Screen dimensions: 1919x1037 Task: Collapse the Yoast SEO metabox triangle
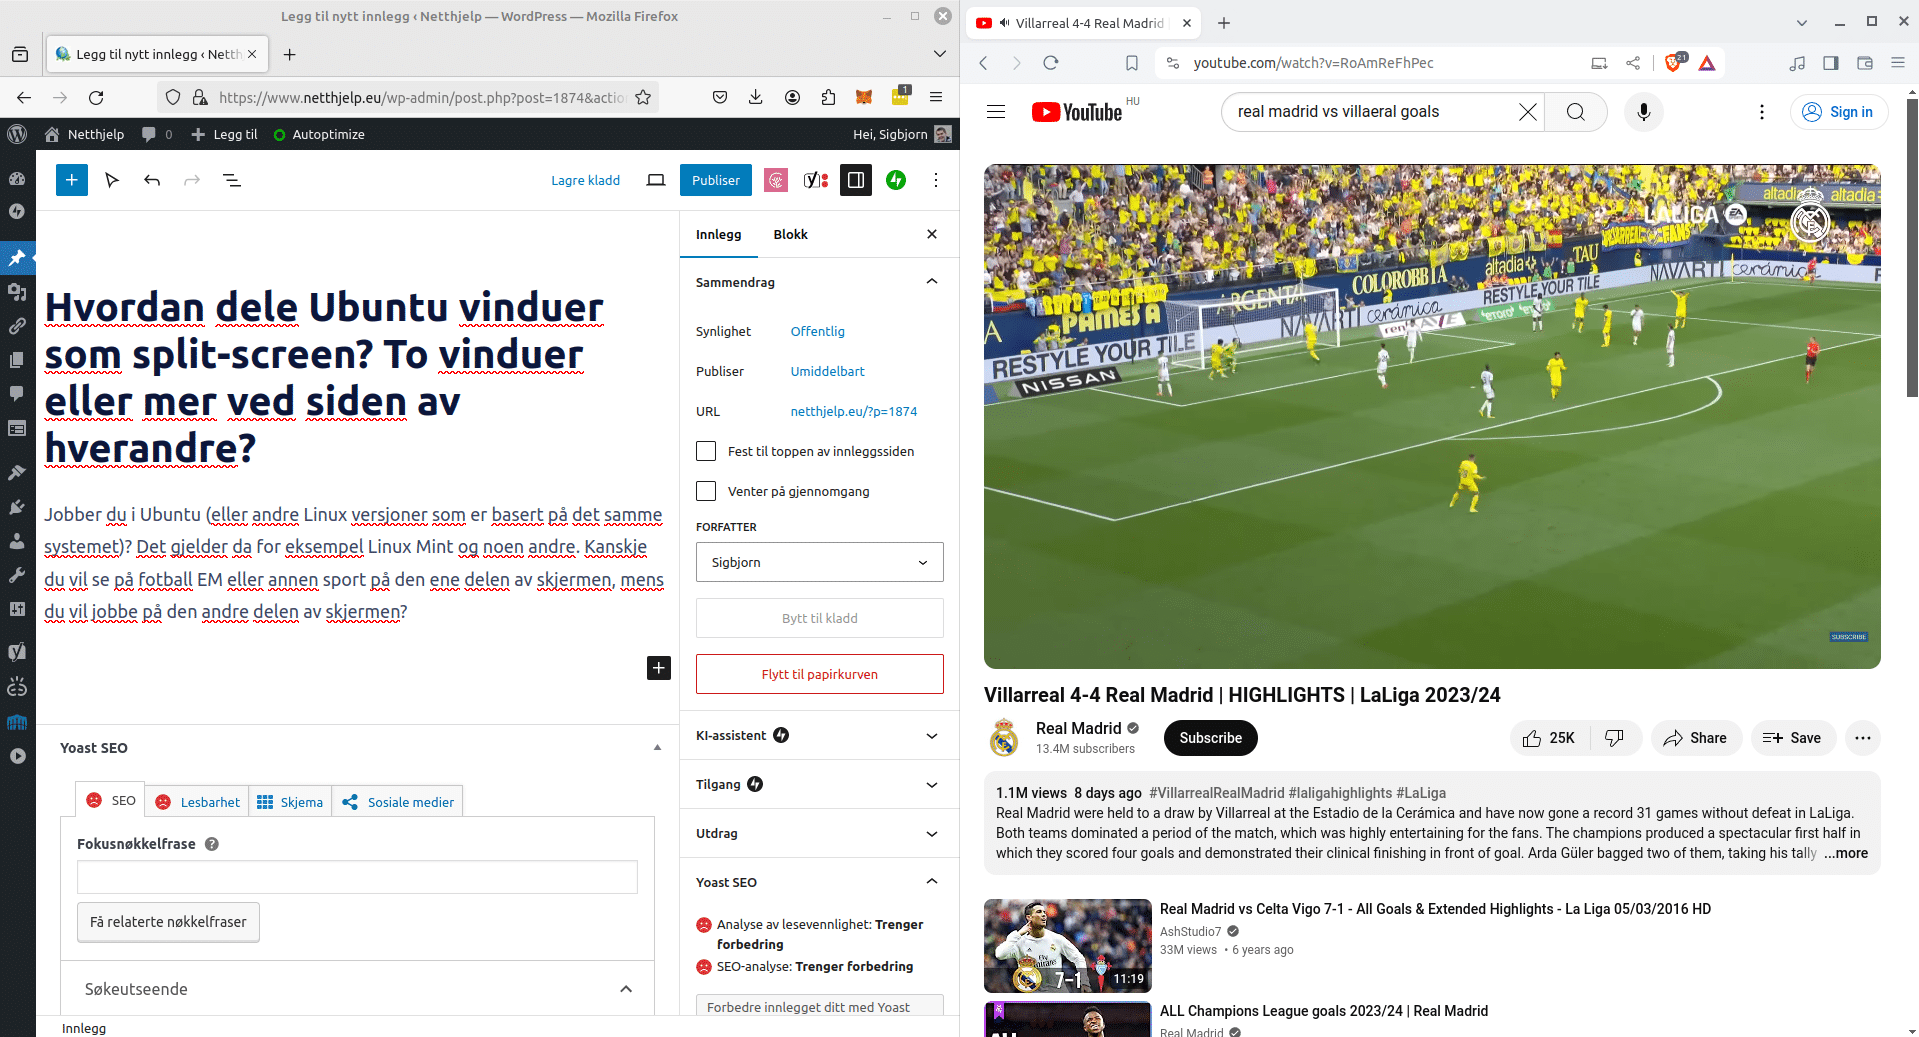(x=657, y=748)
